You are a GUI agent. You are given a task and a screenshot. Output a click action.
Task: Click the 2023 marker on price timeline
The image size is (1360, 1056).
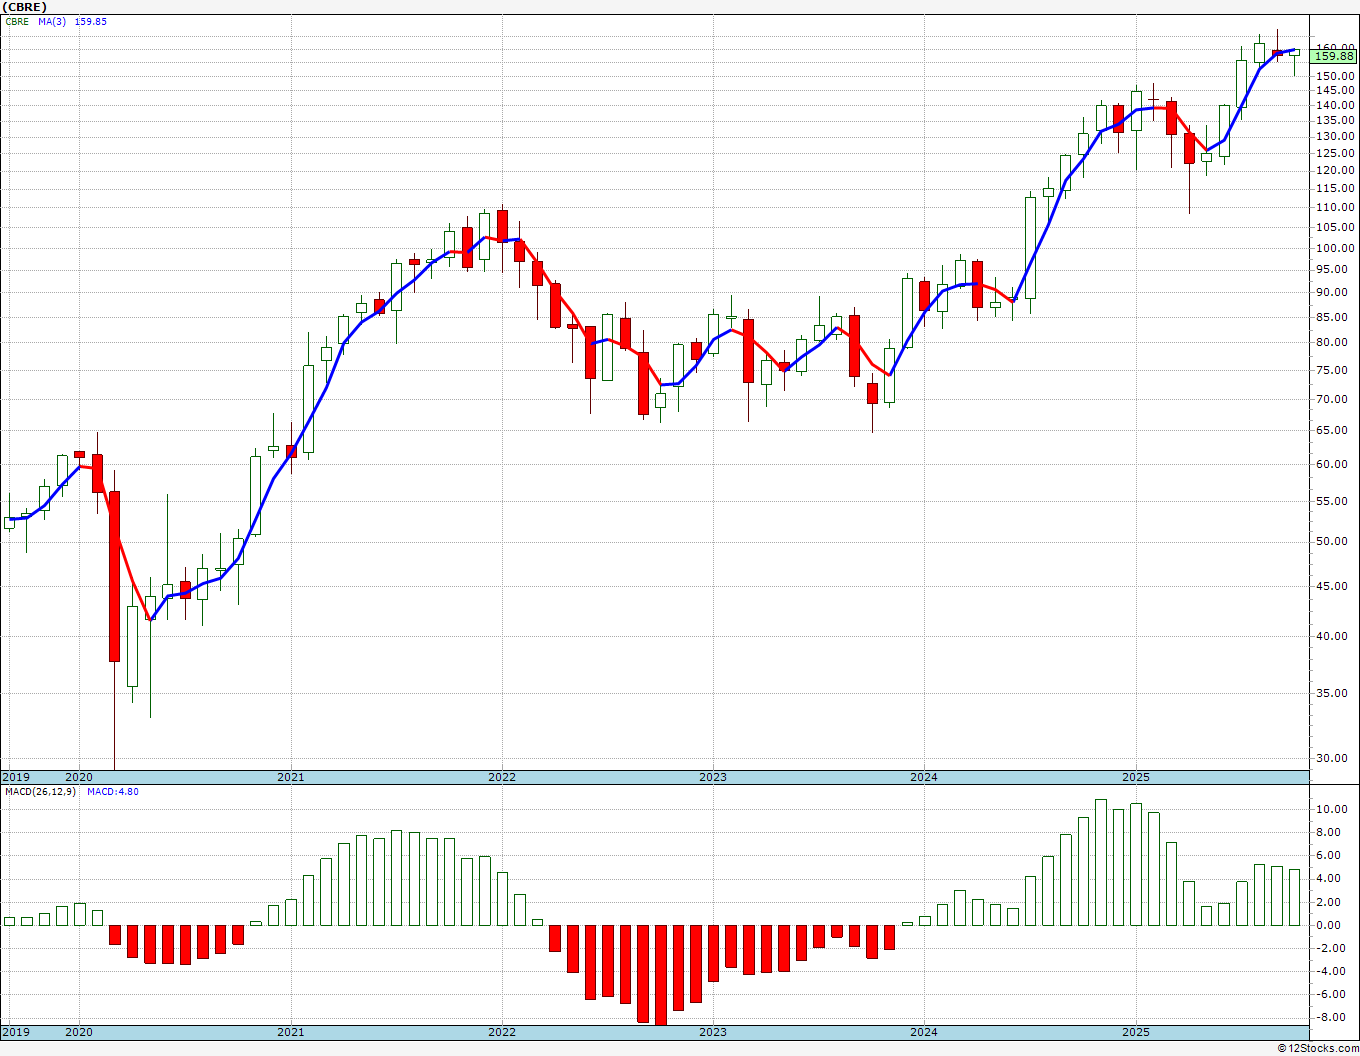[712, 777]
